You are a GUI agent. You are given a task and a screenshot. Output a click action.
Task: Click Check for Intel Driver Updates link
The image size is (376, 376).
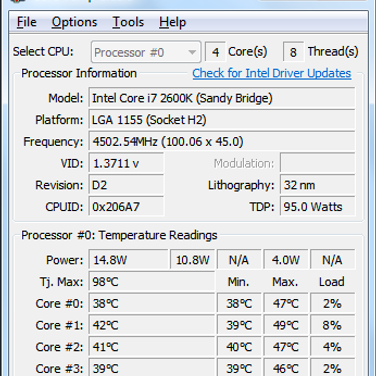click(x=272, y=73)
